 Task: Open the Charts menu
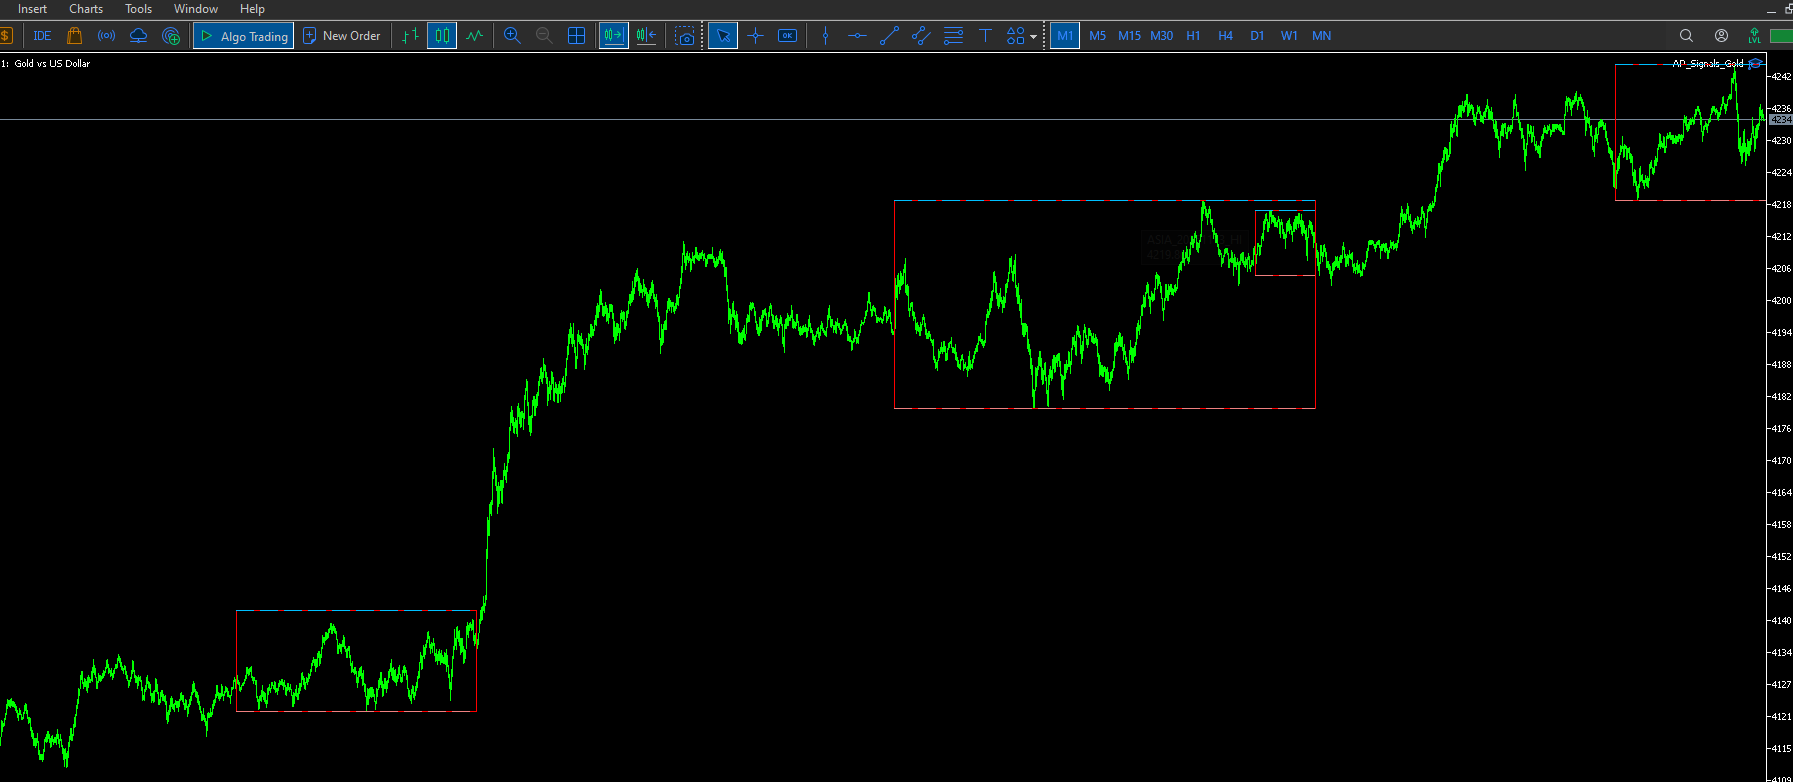[86, 9]
